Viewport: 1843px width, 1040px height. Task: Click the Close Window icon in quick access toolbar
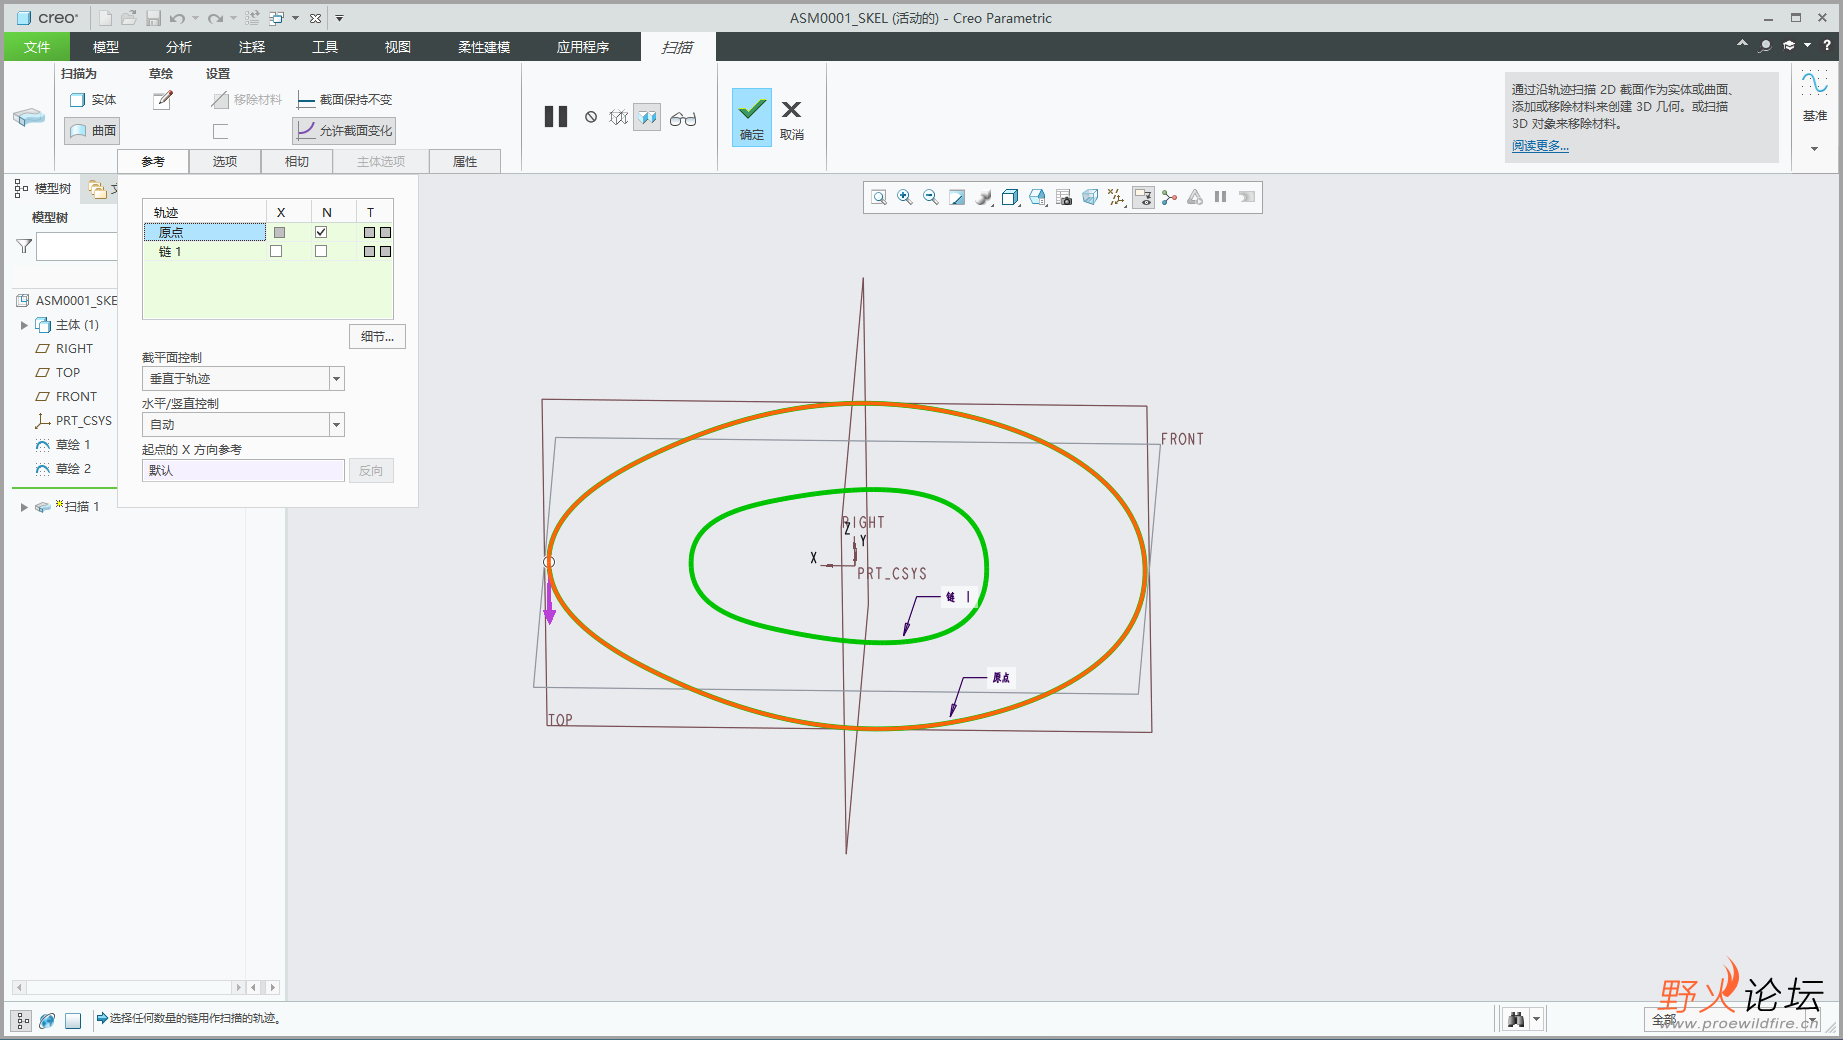[315, 18]
